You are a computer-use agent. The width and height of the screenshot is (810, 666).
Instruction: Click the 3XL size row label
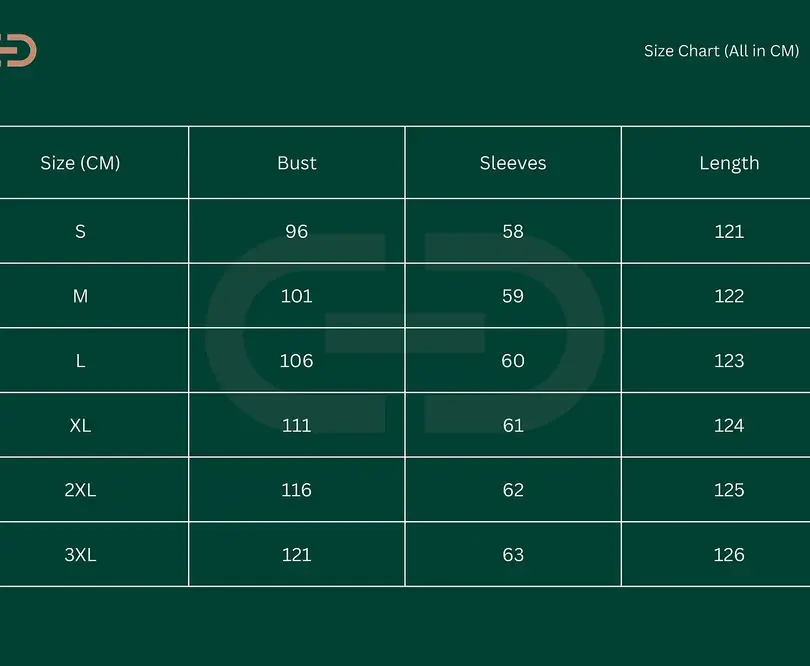[80, 554]
